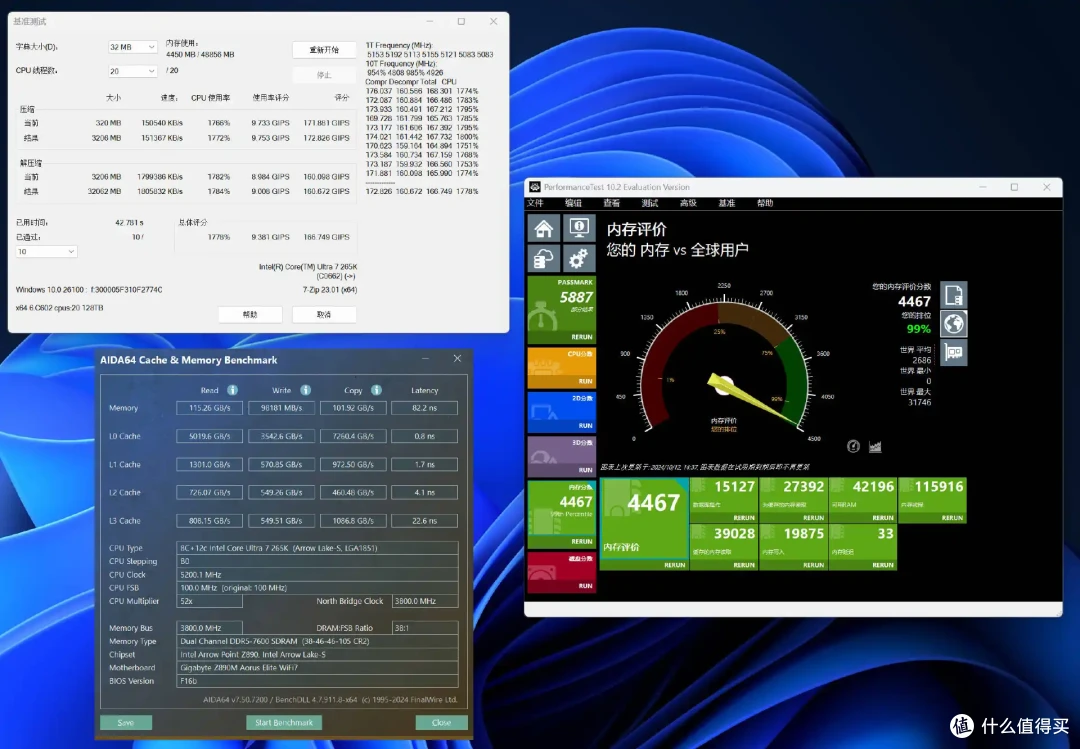The width and height of the screenshot is (1080, 749).
Task: Open the CPU threads 20 dropdown
Action: pyautogui.click(x=133, y=71)
